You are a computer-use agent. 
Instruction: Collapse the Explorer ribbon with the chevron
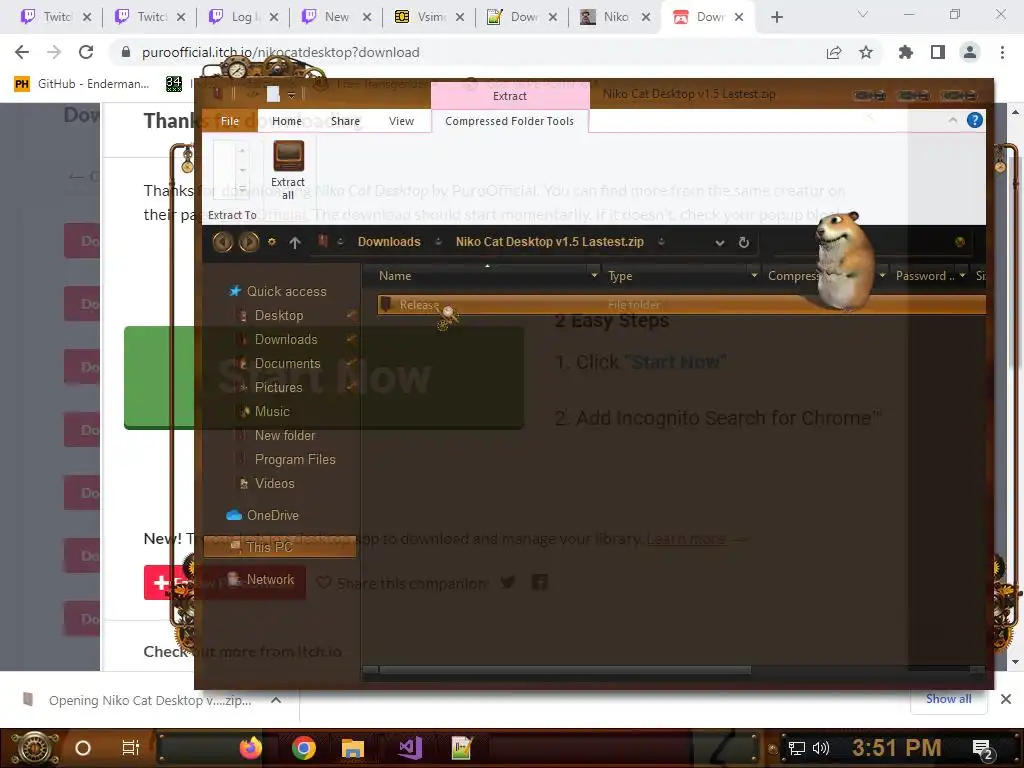953,120
